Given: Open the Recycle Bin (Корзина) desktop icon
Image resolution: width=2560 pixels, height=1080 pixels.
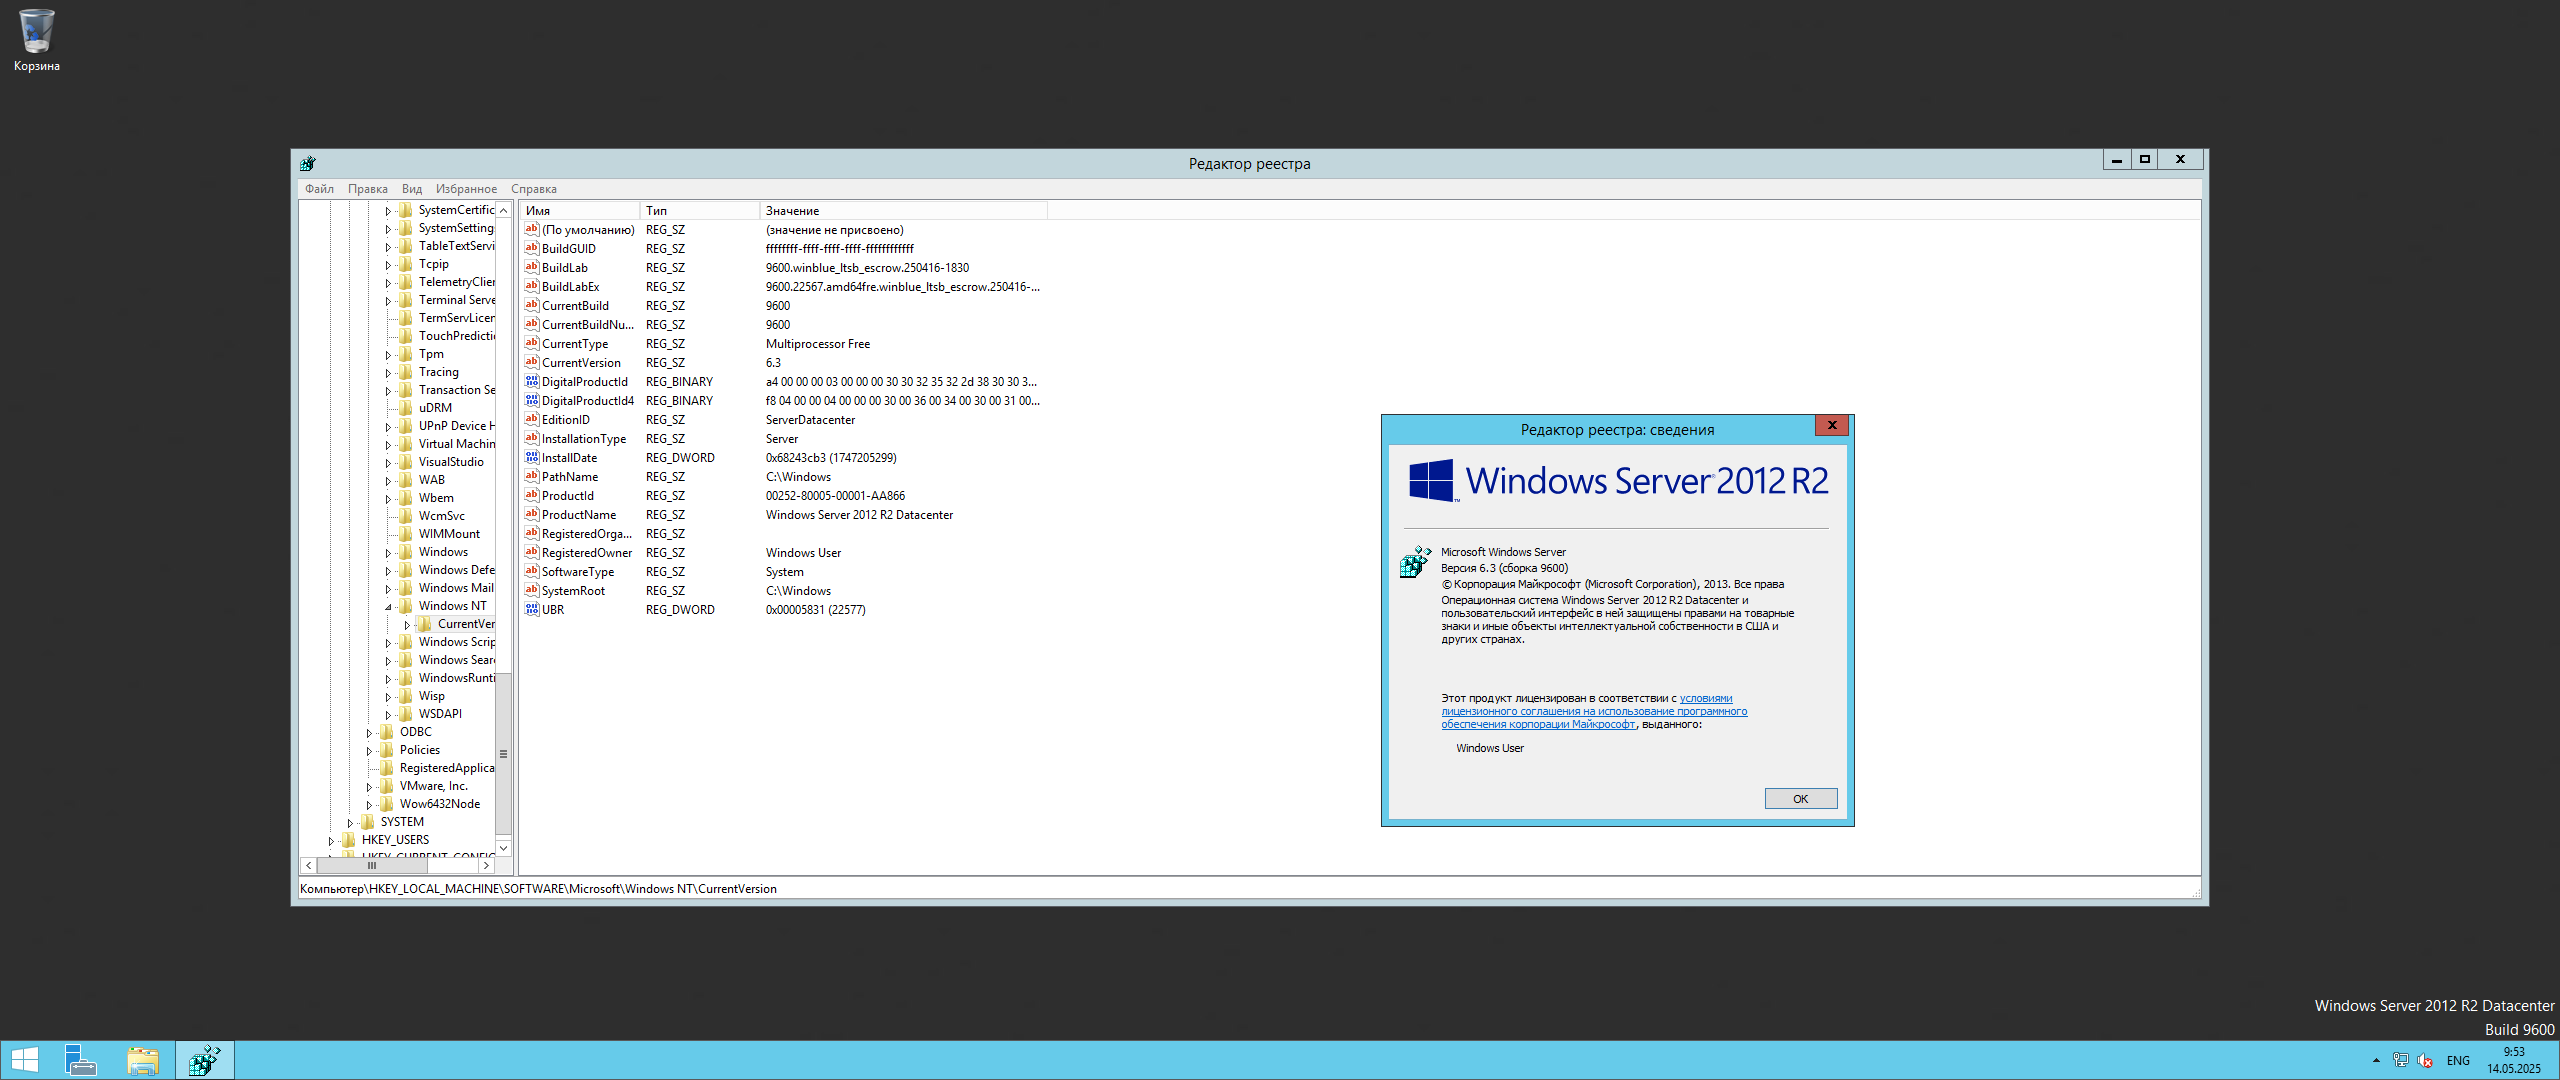Looking at the screenshot, I should tap(36, 40).
